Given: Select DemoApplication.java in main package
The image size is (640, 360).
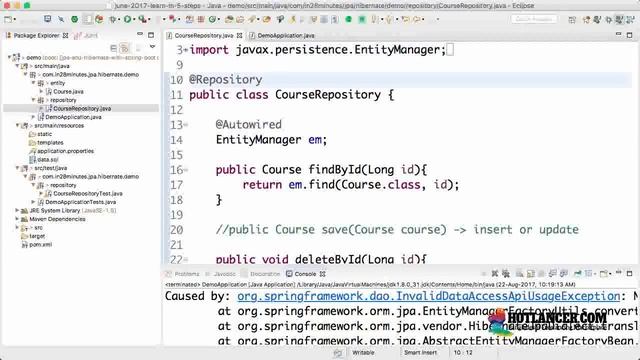Looking at the screenshot, I should click(73, 117).
